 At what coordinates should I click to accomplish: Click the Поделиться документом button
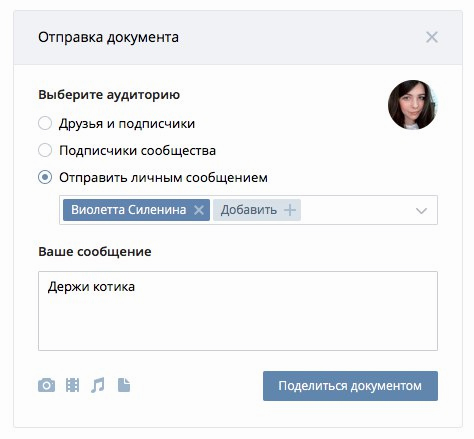[x=350, y=386]
